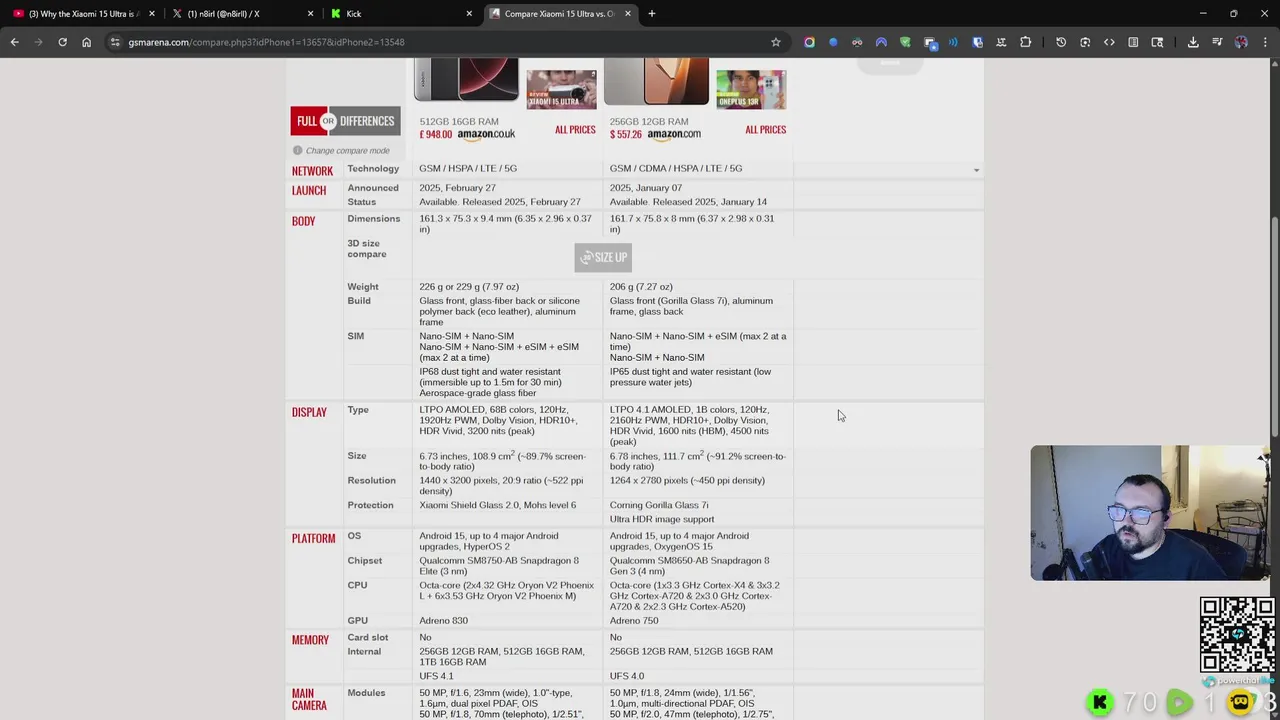Screen dimensions: 1280x720
Task: Close the n8irl X tab
Action: pyautogui.click(x=310, y=14)
